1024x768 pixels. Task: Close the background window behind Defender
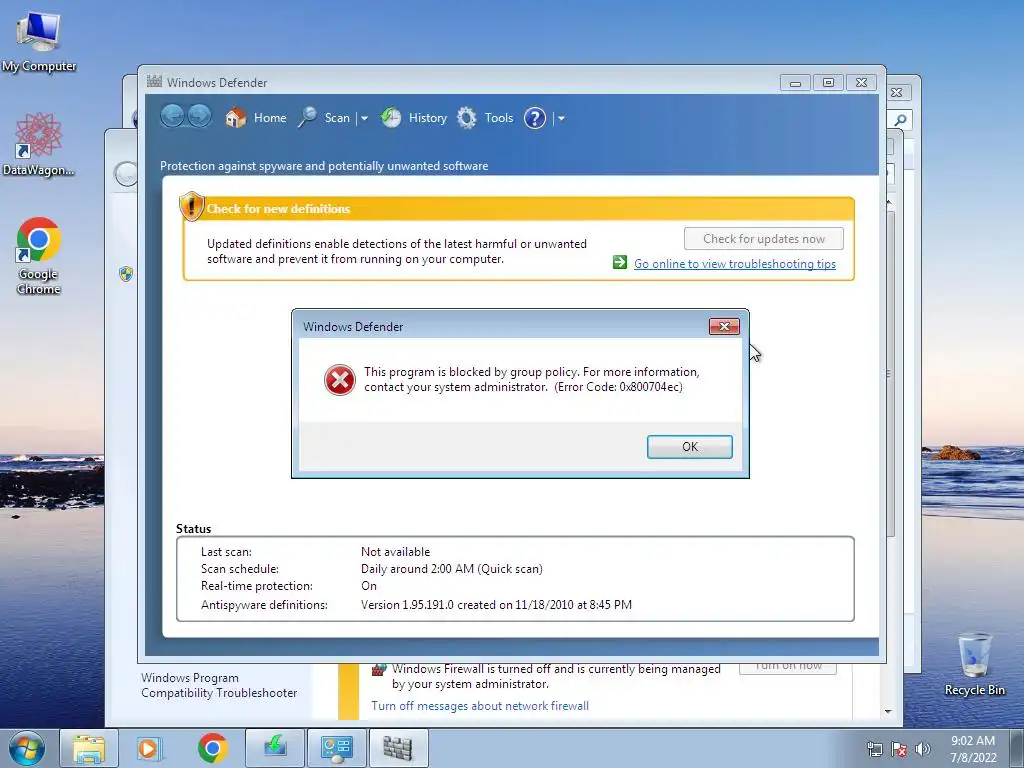(x=898, y=93)
